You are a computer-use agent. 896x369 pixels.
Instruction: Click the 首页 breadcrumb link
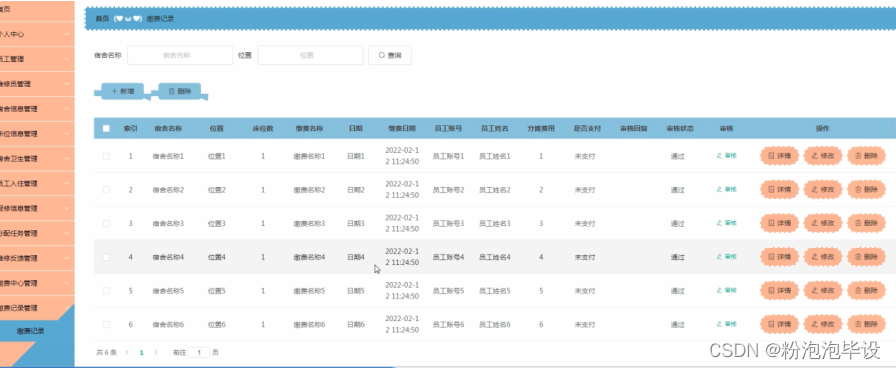(x=102, y=19)
